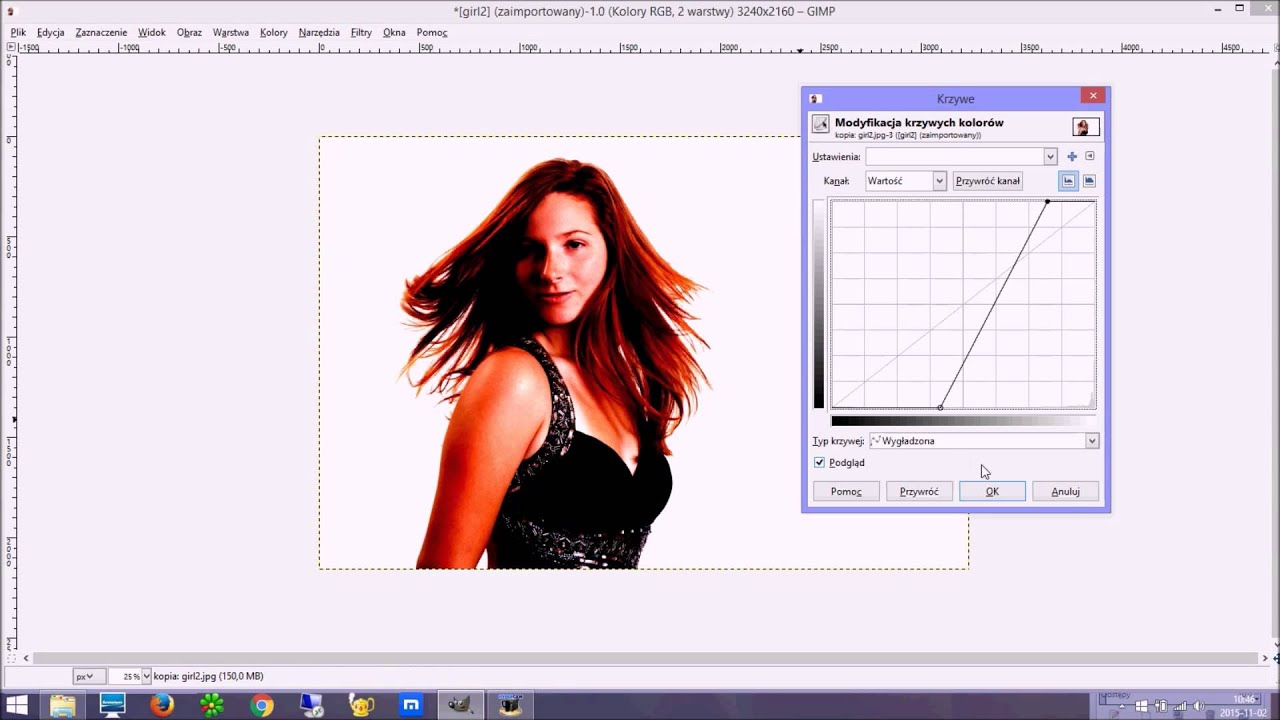This screenshot has height=720, width=1280.
Task: Open the blue monitor app in taskbar
Action: [x=112, y=706]
